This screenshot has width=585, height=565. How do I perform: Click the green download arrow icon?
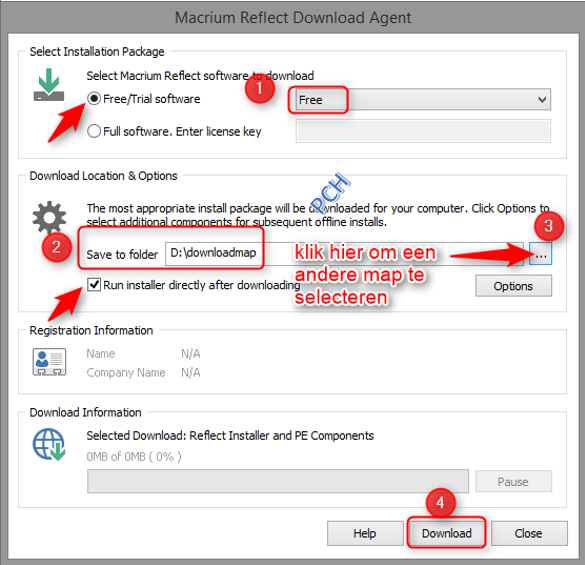click(49, 85)
